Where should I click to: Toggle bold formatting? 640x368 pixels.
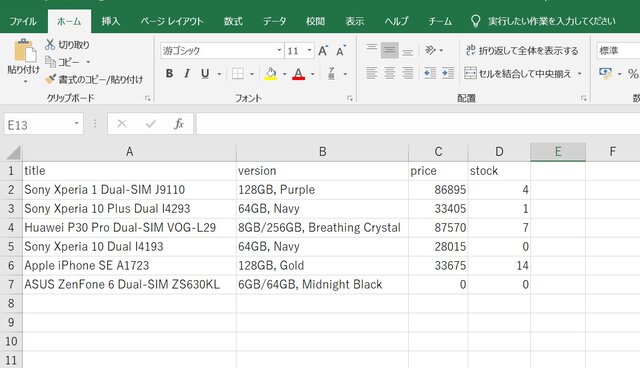click(169, 74)
